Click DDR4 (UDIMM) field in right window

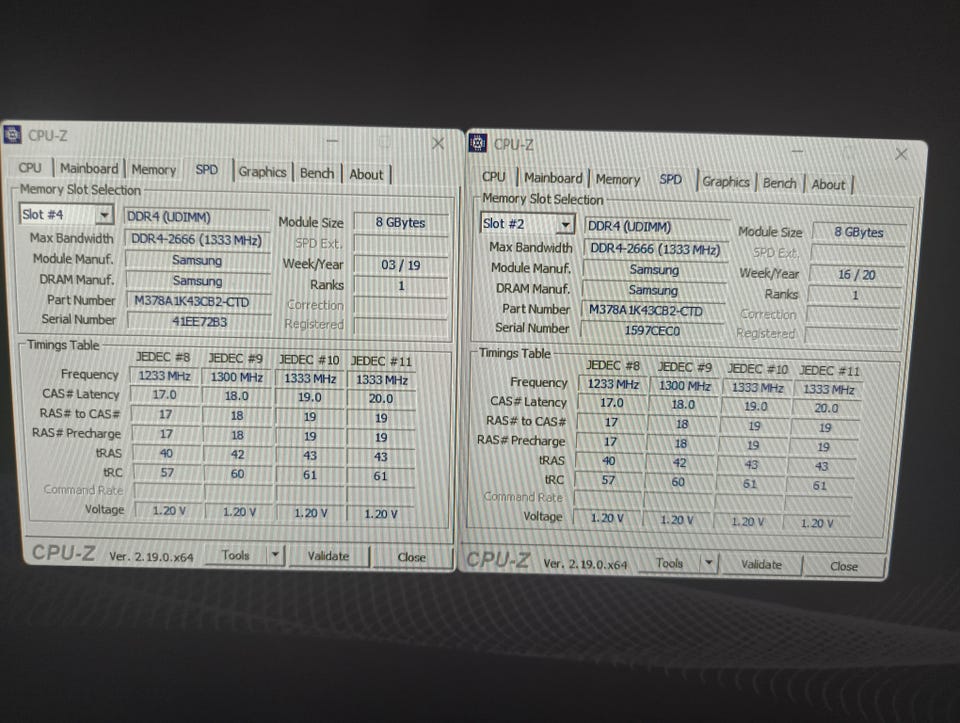tap(657, 227)
